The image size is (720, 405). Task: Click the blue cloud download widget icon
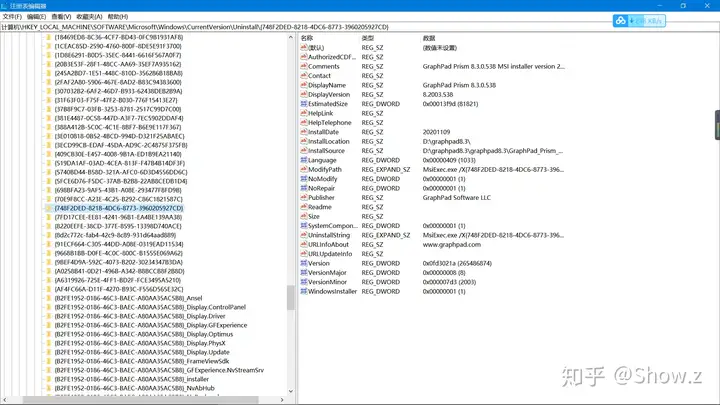[621, 21]
